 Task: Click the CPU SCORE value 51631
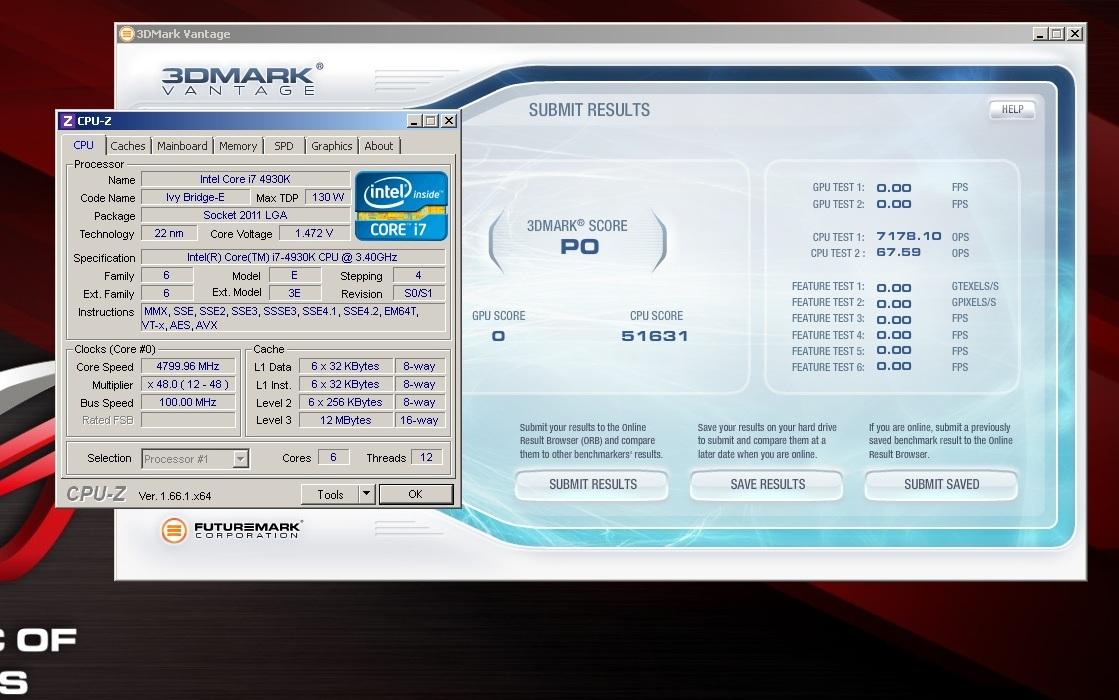point(654,336)
